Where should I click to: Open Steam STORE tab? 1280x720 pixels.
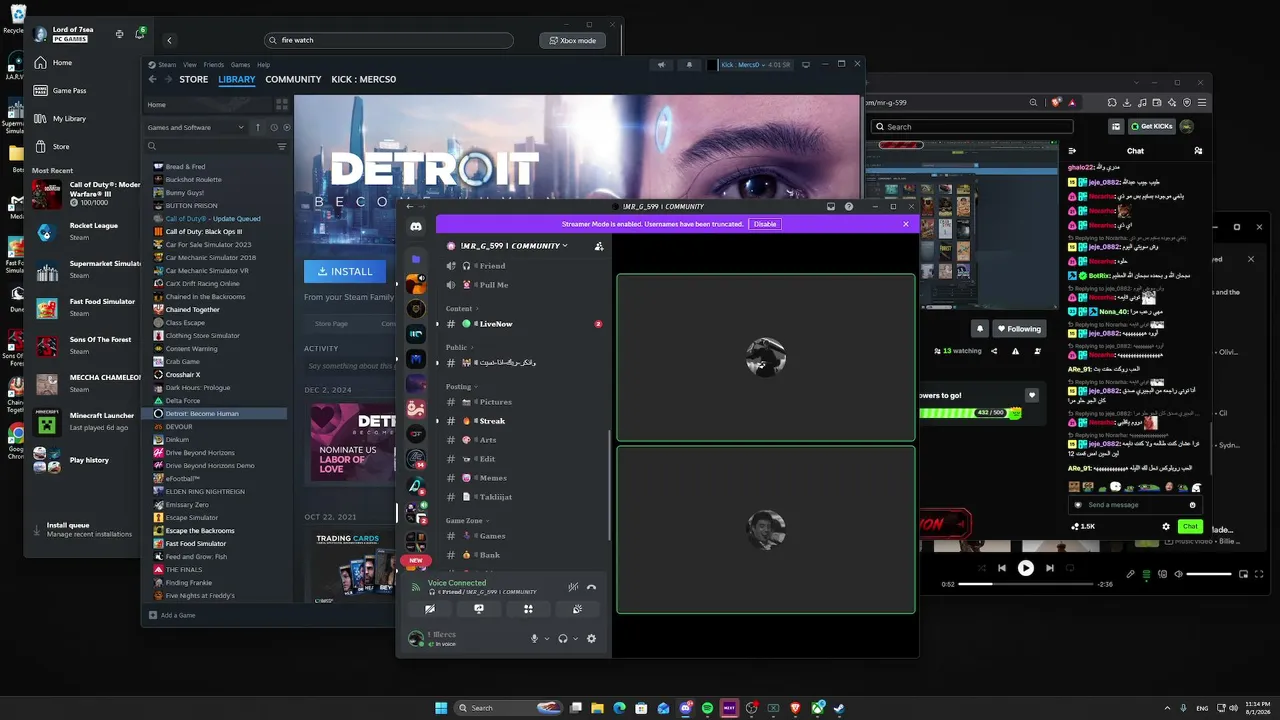pyautogui.click(x=194, y=79)
